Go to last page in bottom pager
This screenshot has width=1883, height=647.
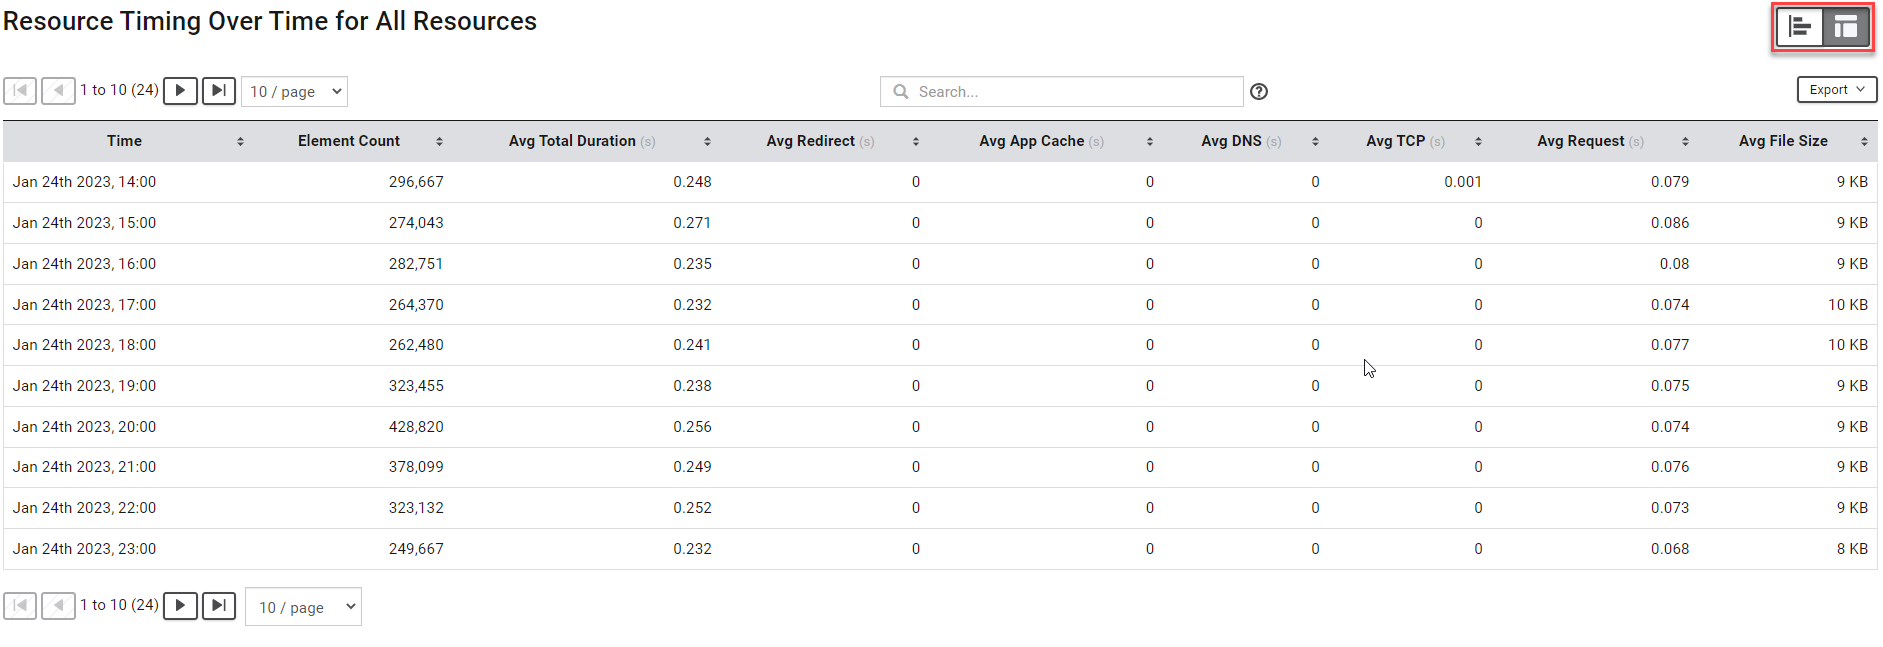219,605
